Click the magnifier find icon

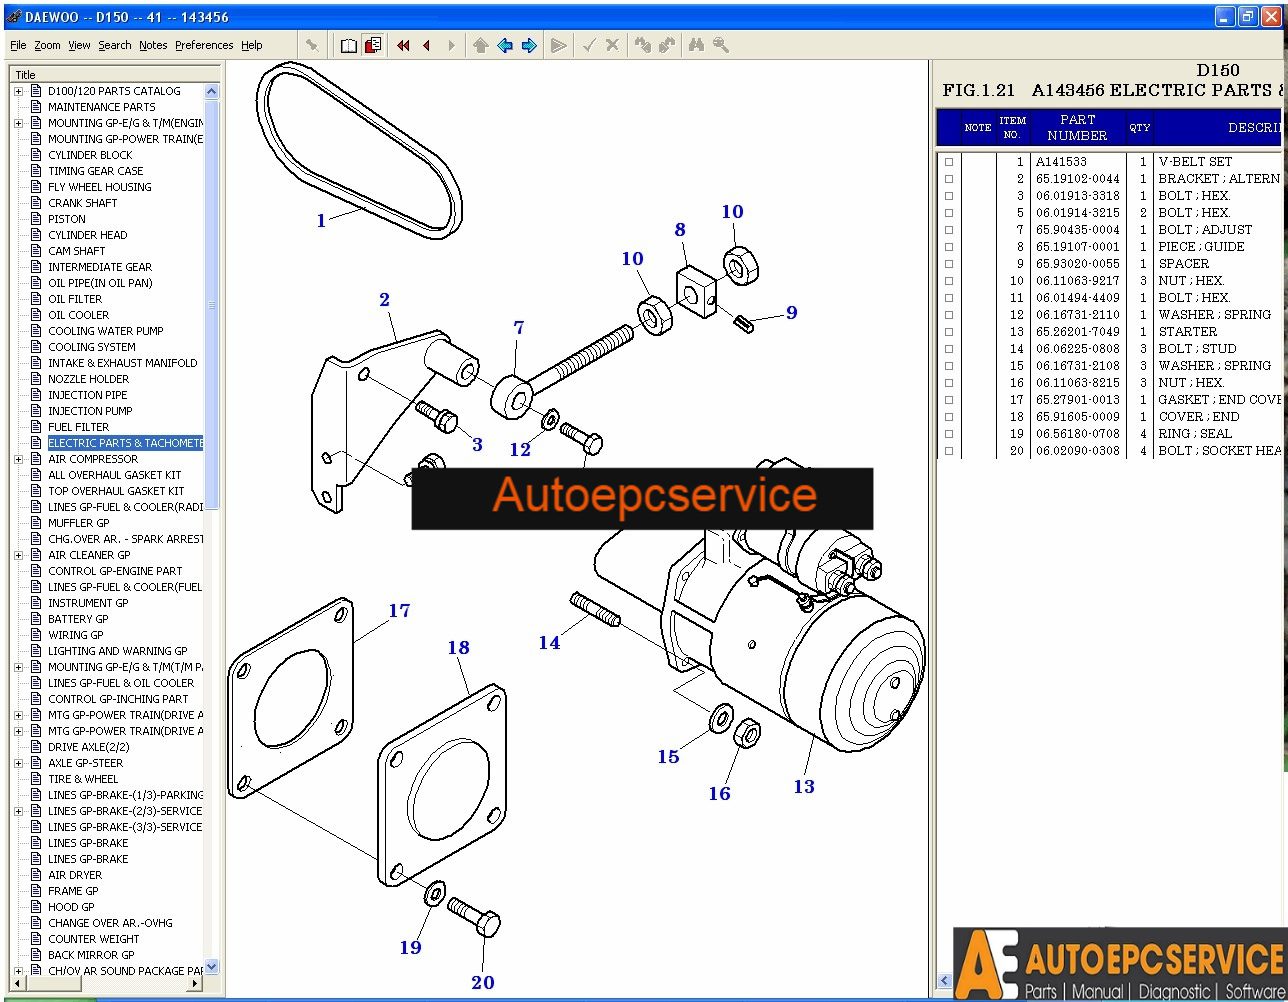coord(720,45)
